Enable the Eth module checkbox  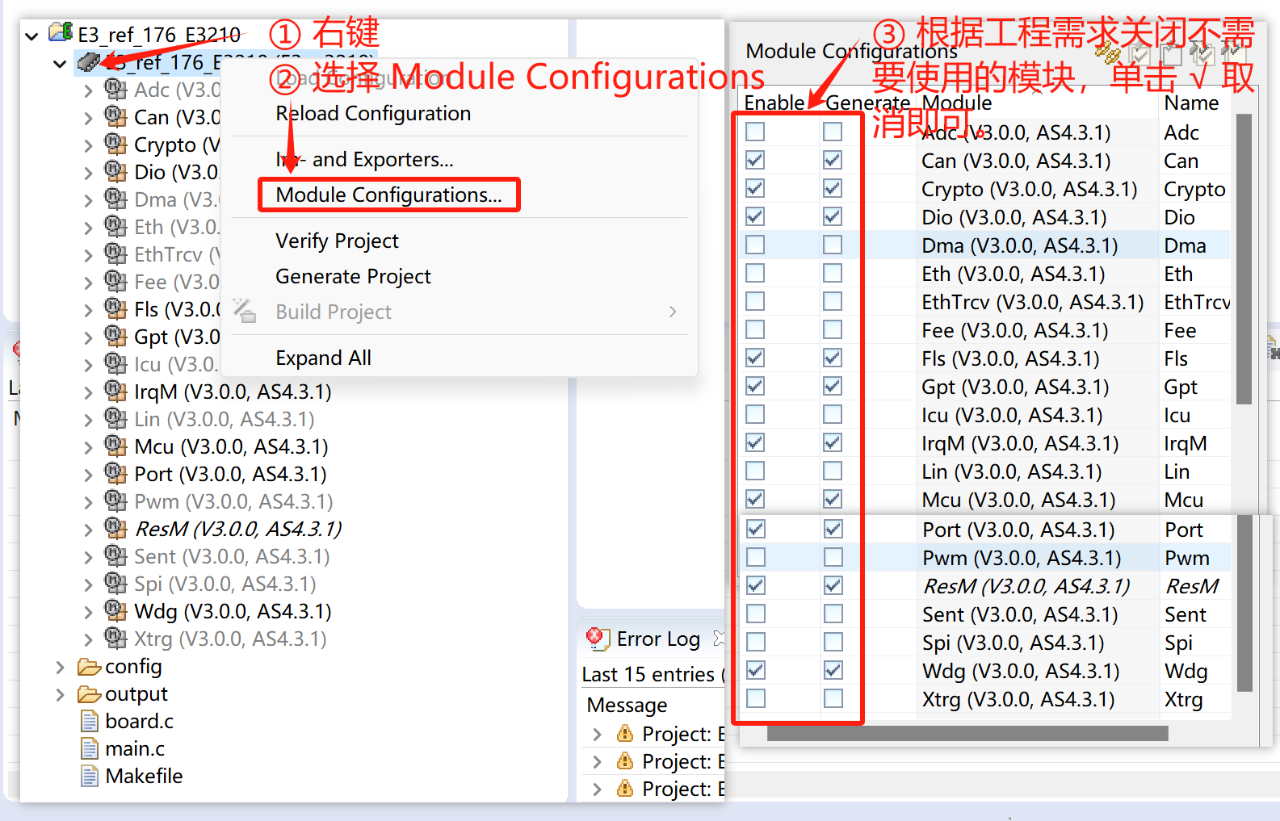coord(754,273)
